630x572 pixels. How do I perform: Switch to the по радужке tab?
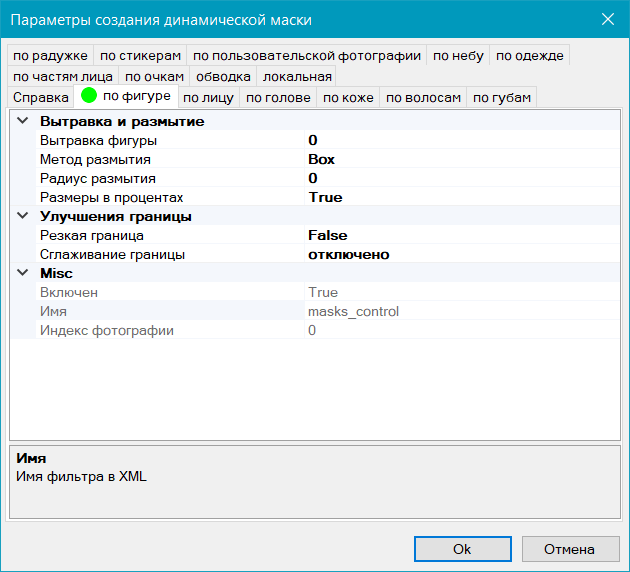[51, 56]
